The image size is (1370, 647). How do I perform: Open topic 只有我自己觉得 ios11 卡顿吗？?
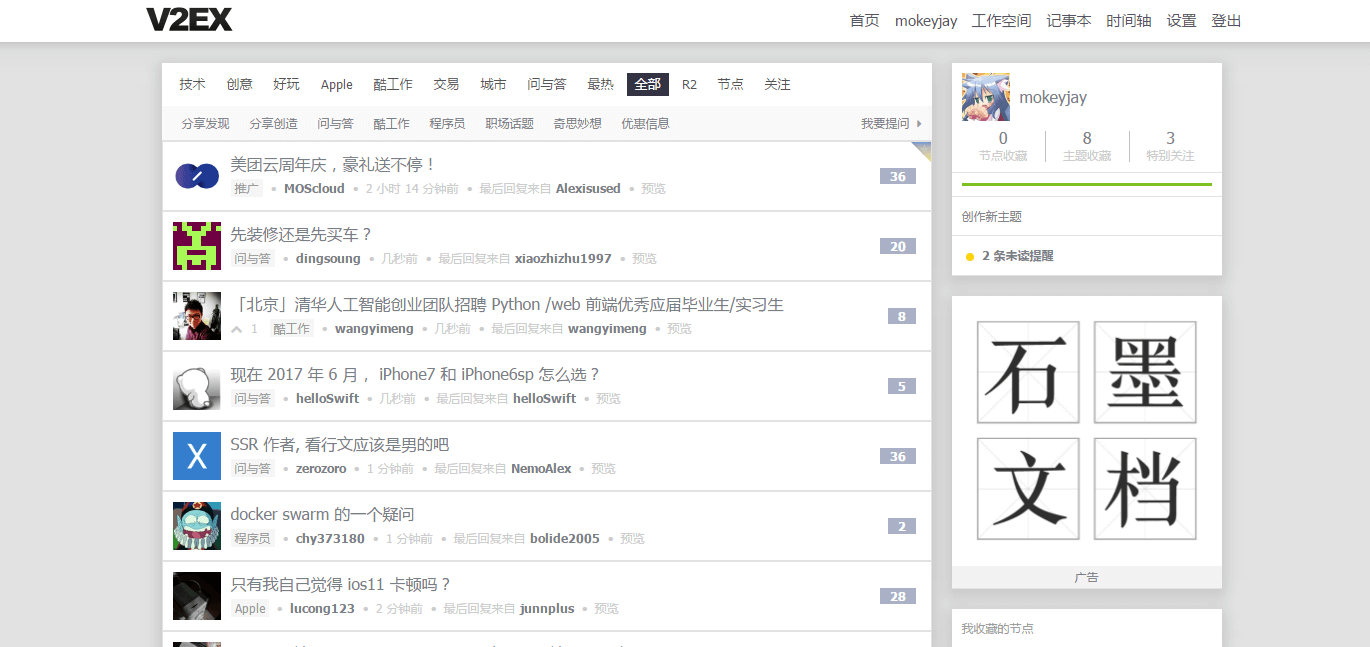pyautogui.click(x=341, y=585)
